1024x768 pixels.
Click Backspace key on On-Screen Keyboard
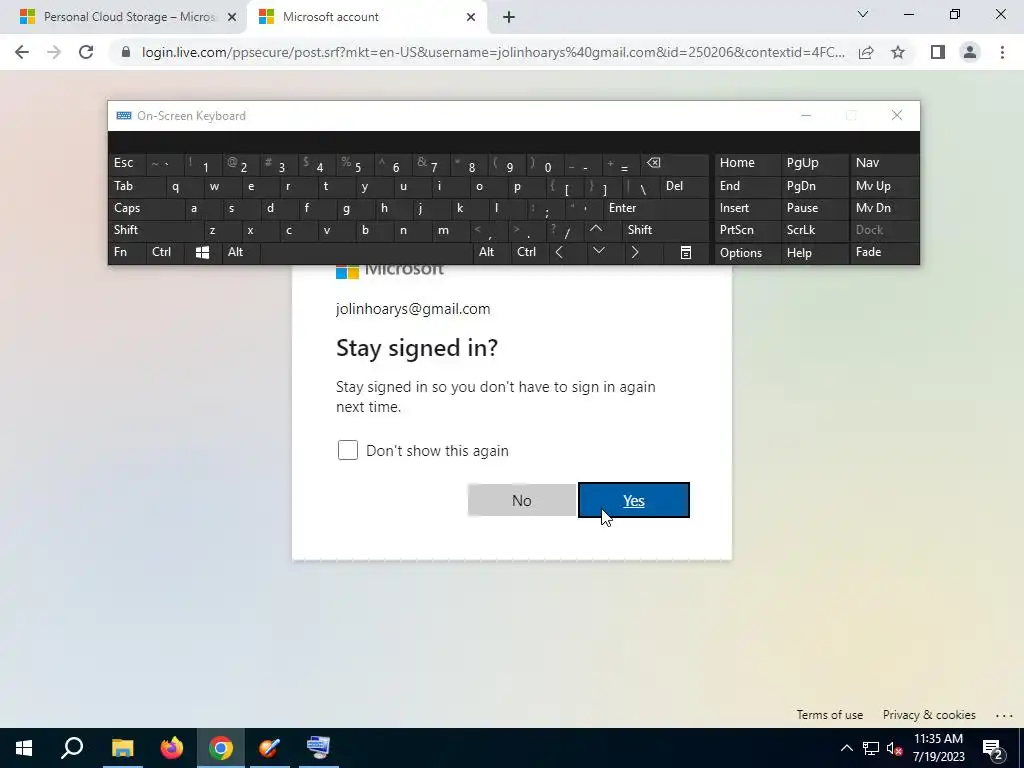point(675,164)
